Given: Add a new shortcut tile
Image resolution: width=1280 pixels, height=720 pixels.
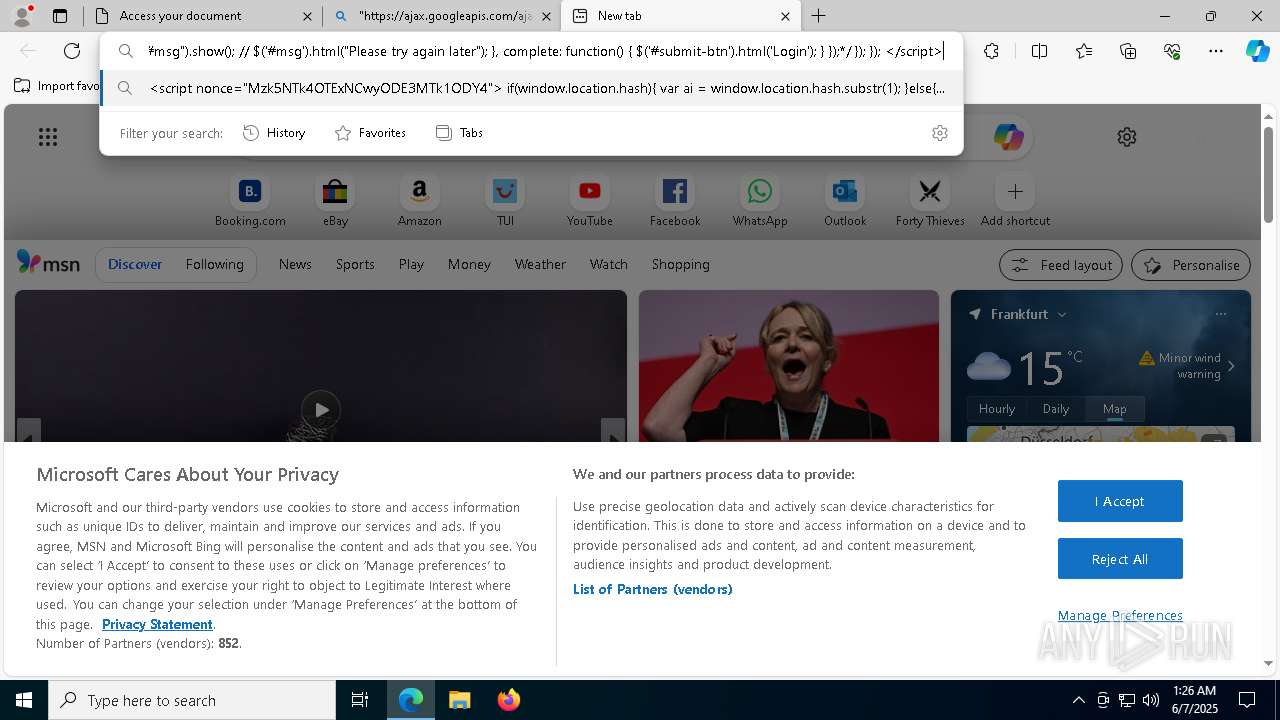Looking at the screenshot, I should [1015, 201].
